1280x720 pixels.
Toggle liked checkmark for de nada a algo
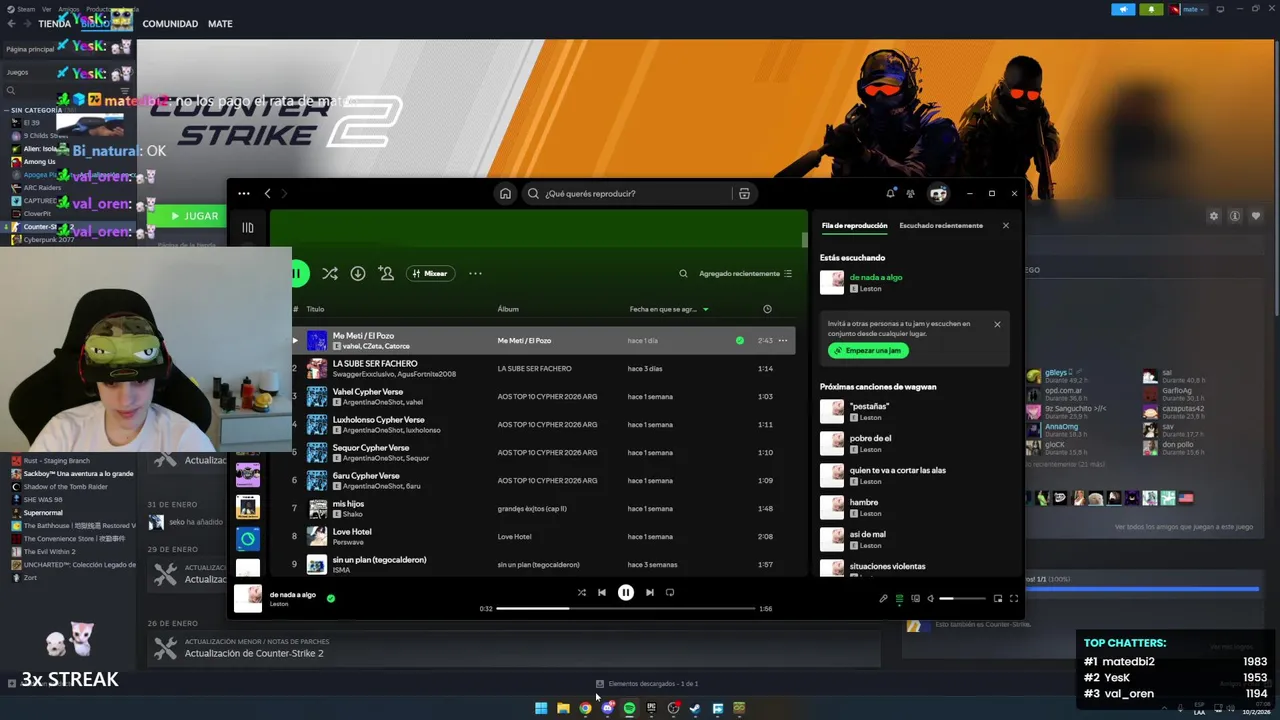click(331, 598)
